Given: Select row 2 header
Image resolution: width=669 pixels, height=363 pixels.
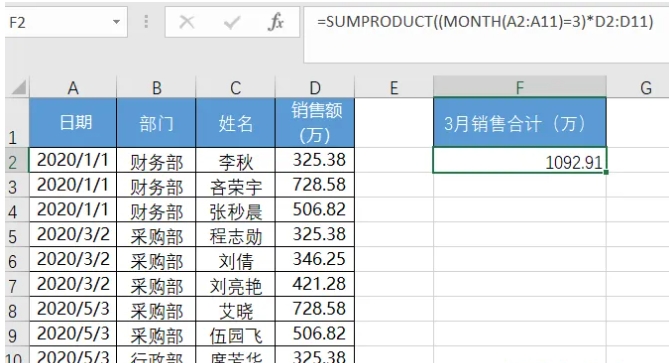Looking at the screenshot, I should 17,160.
